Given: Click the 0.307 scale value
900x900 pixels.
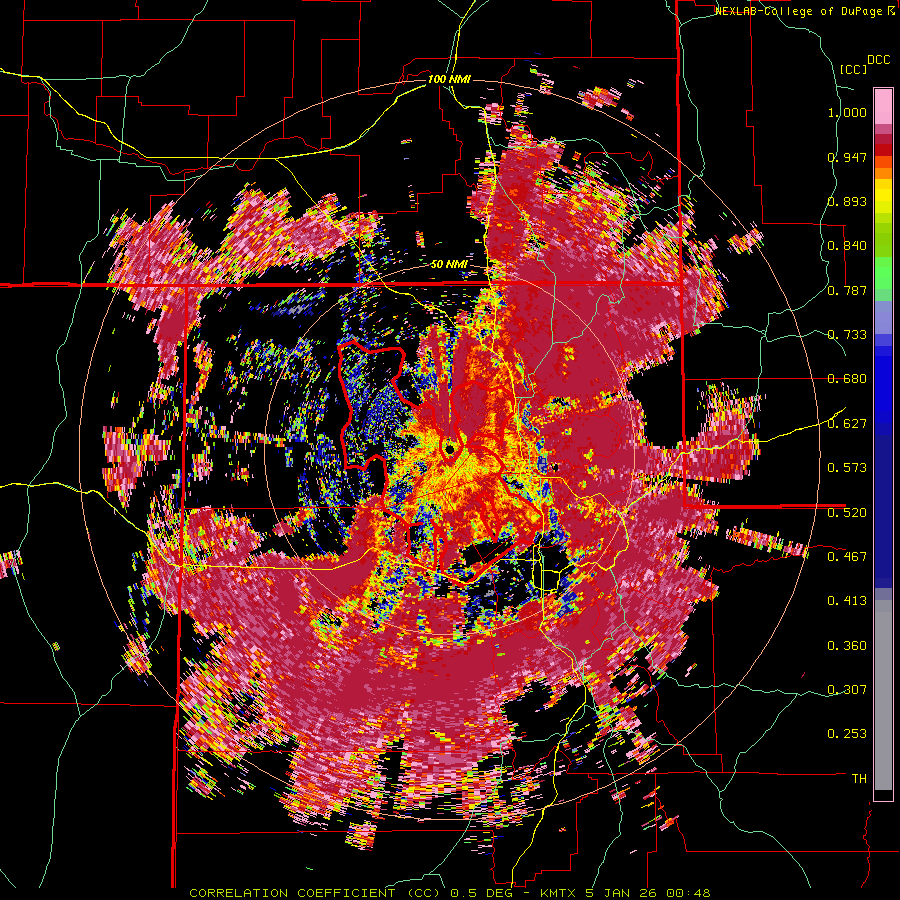Looking at the screenshot, I should coord(847,689).
